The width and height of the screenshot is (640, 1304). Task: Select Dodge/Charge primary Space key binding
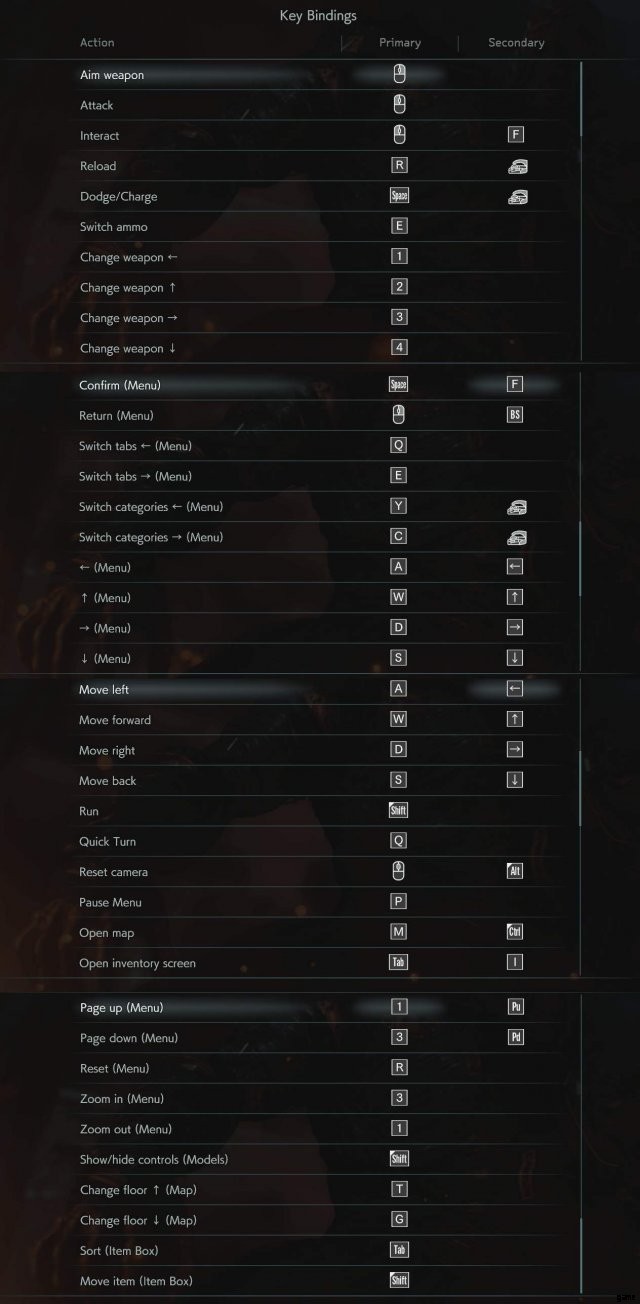click(399, 196)
